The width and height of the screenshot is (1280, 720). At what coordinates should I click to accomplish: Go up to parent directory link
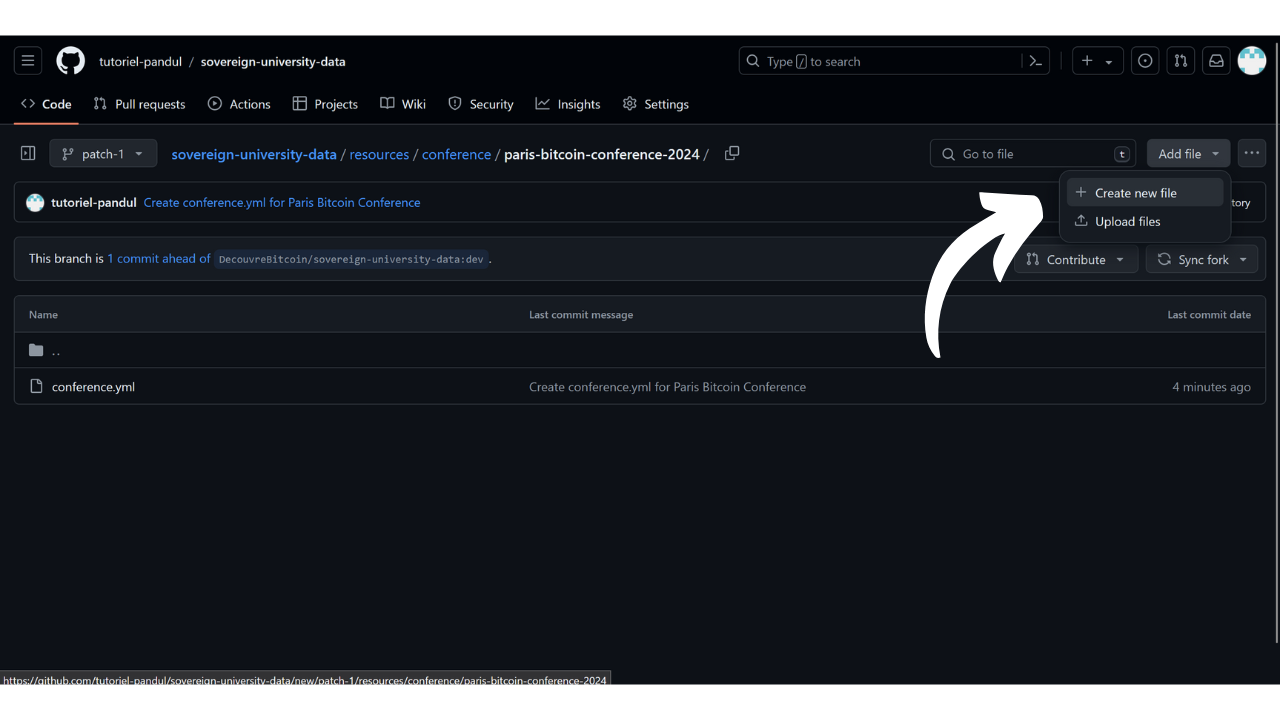(x=56, y=350)
